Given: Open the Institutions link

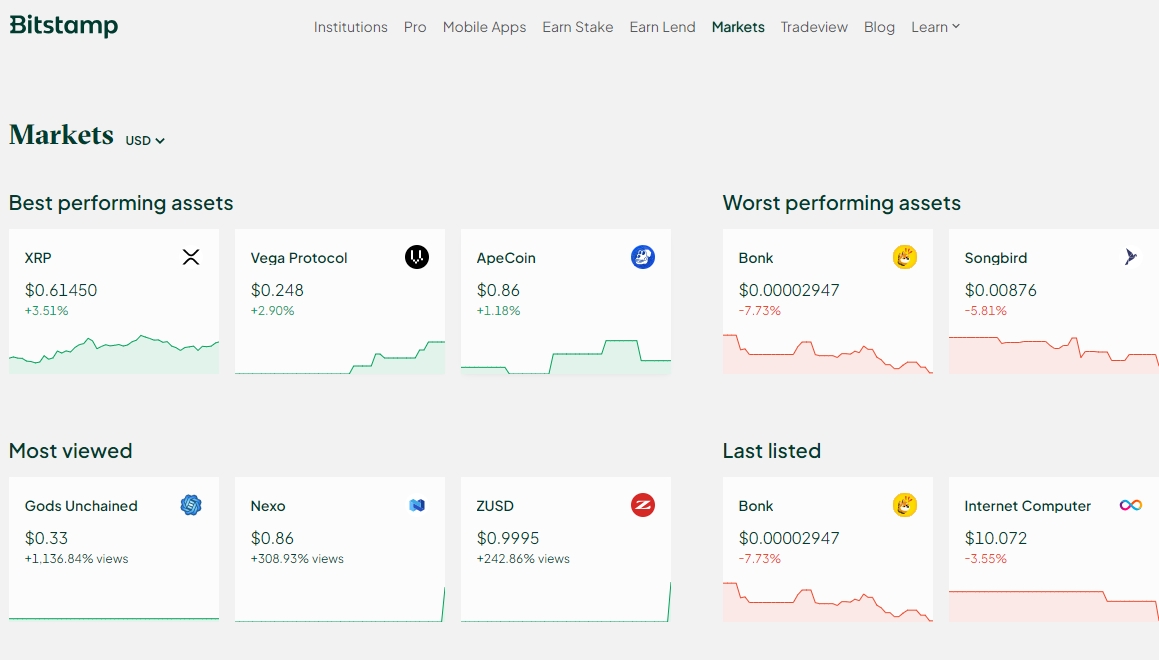Looking at the screenshot, I should tap(350, 27).
